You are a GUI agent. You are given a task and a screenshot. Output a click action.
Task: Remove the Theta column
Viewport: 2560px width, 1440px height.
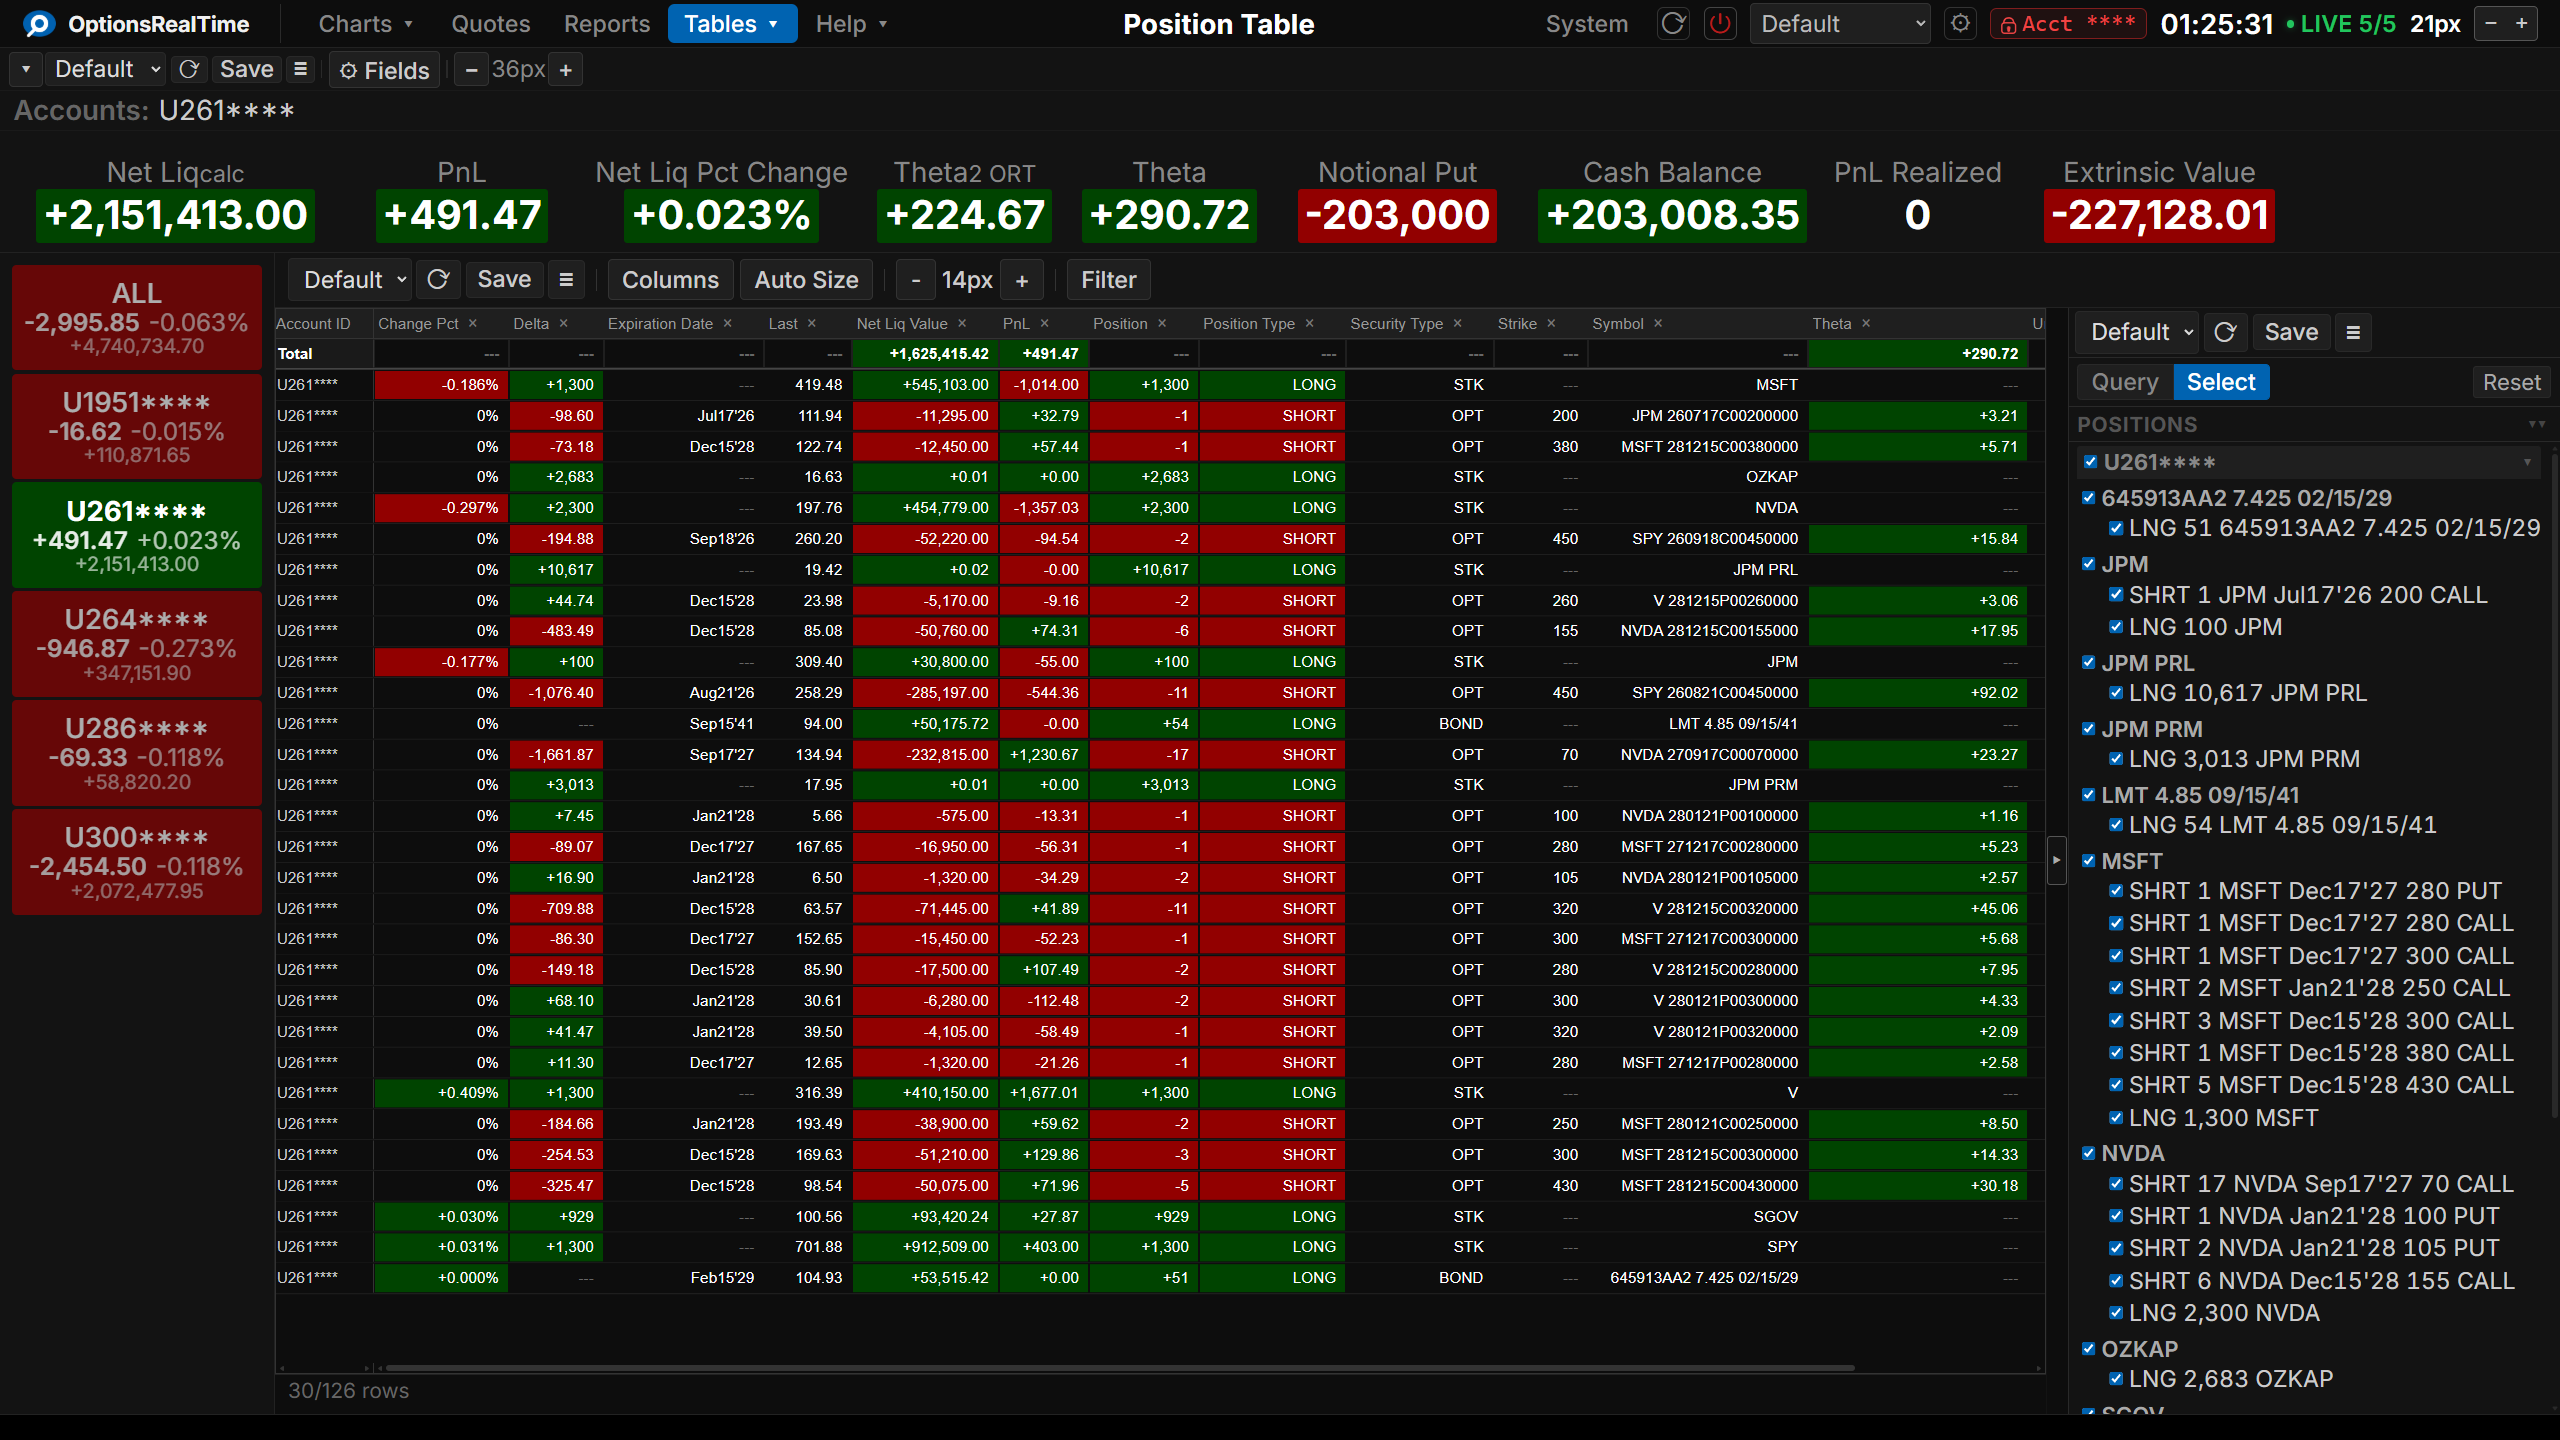(x=1866, y=323)
